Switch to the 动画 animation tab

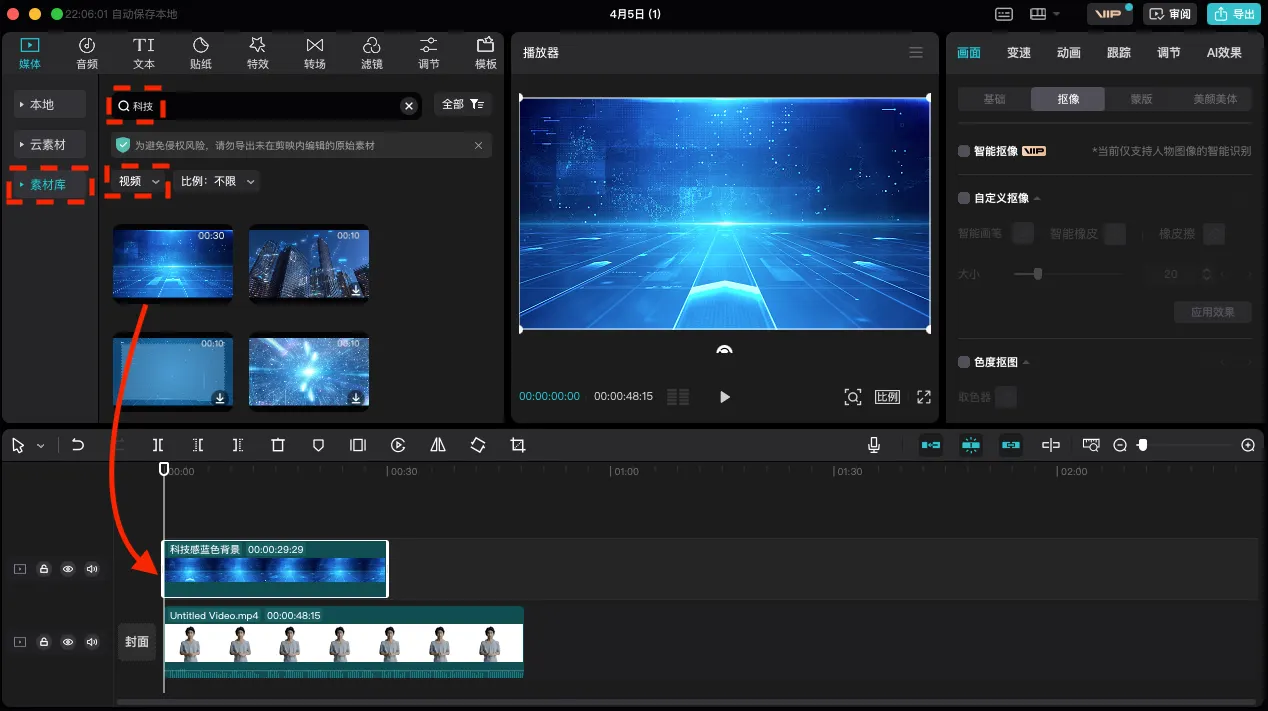tap(1069, 53)
